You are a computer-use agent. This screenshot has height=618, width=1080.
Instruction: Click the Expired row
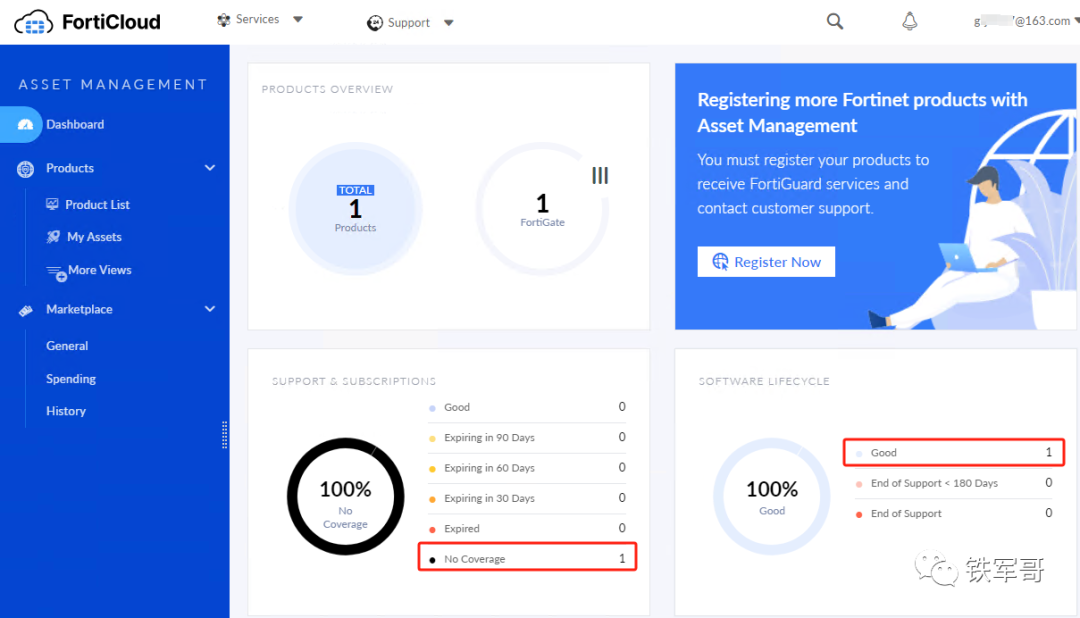527,528
